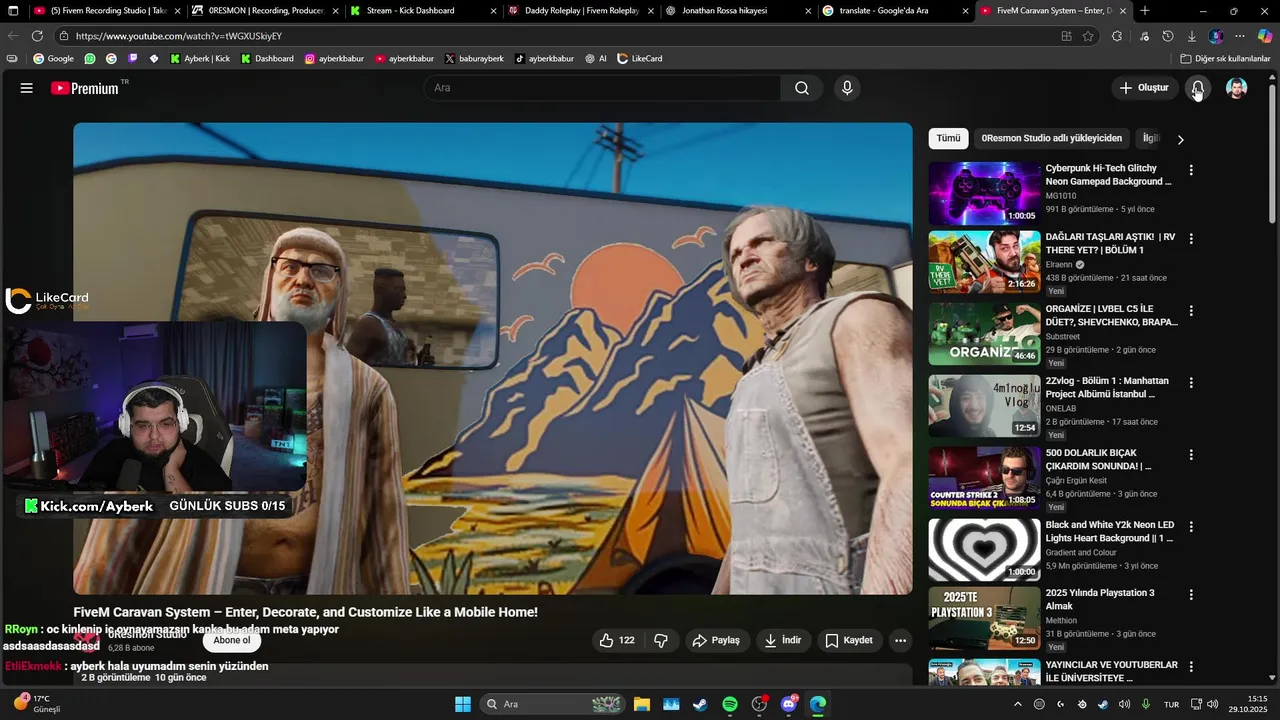Play the RV THERE YET thumbnail

click(x=984, y=262)
